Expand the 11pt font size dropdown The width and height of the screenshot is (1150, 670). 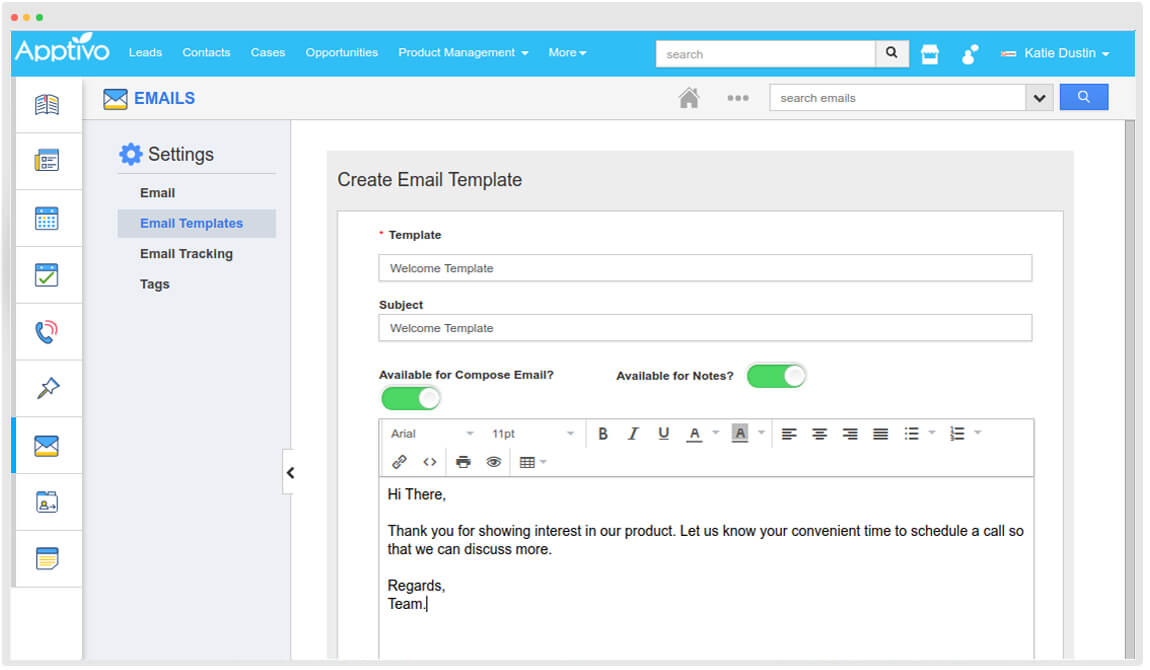(530, 433)
